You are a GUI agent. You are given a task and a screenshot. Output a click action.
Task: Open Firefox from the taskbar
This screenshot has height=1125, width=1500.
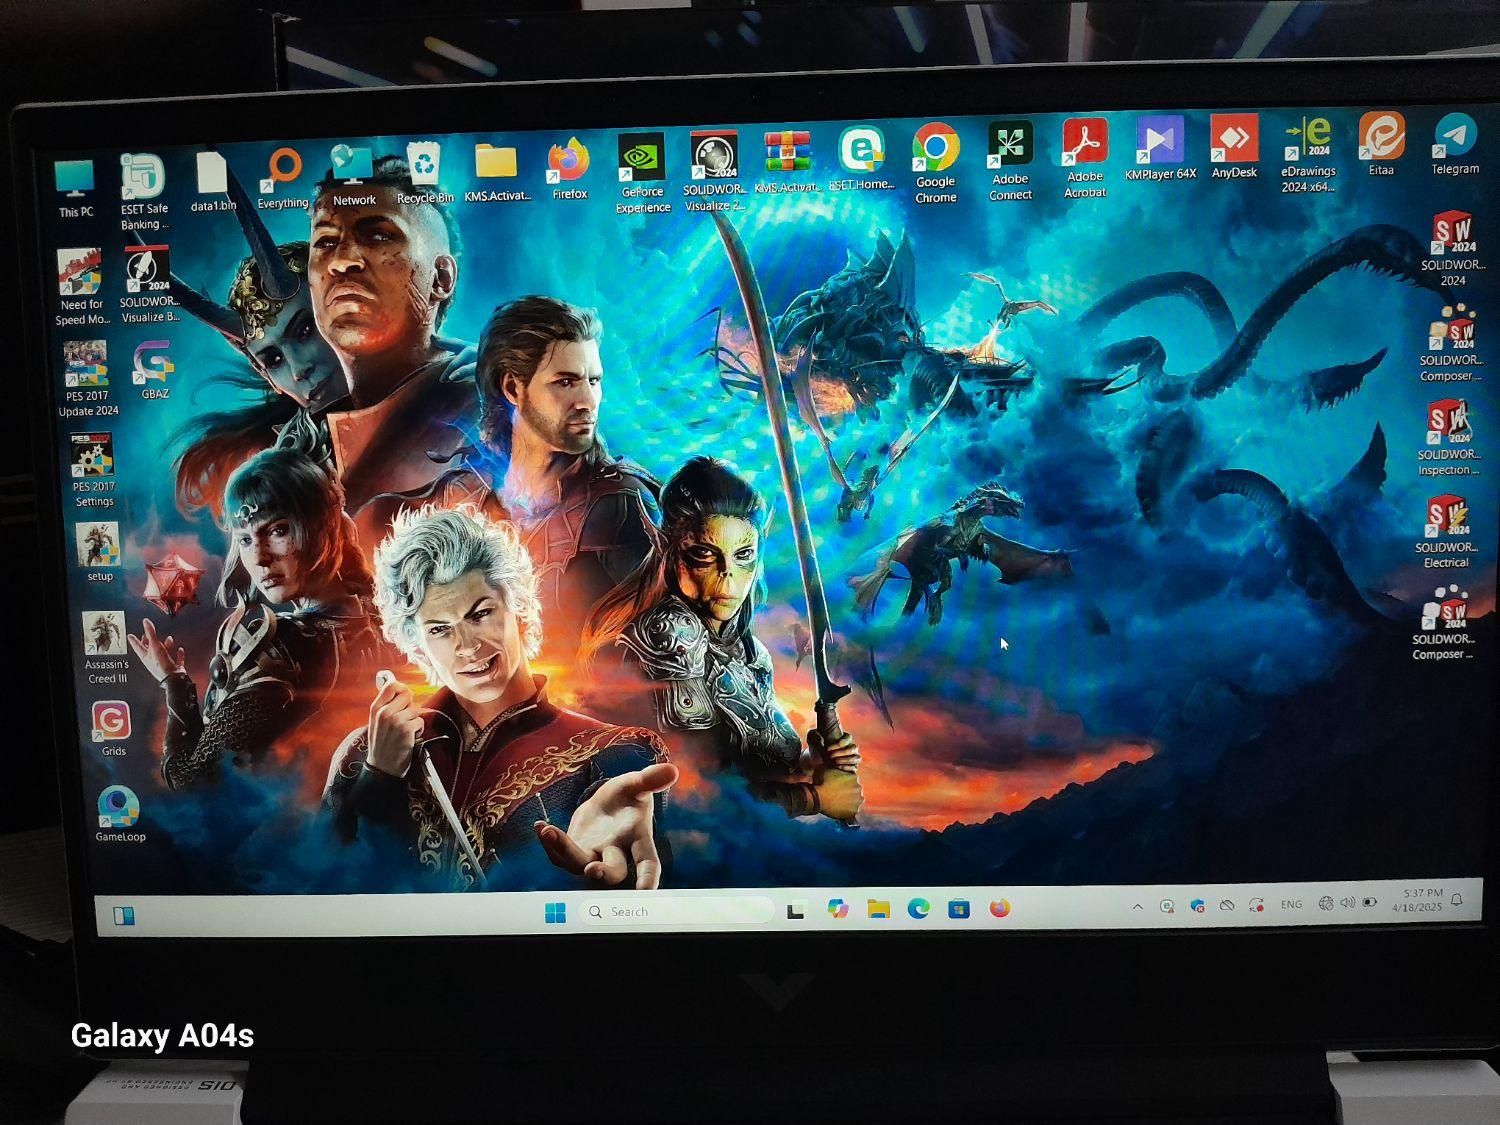1000,907
